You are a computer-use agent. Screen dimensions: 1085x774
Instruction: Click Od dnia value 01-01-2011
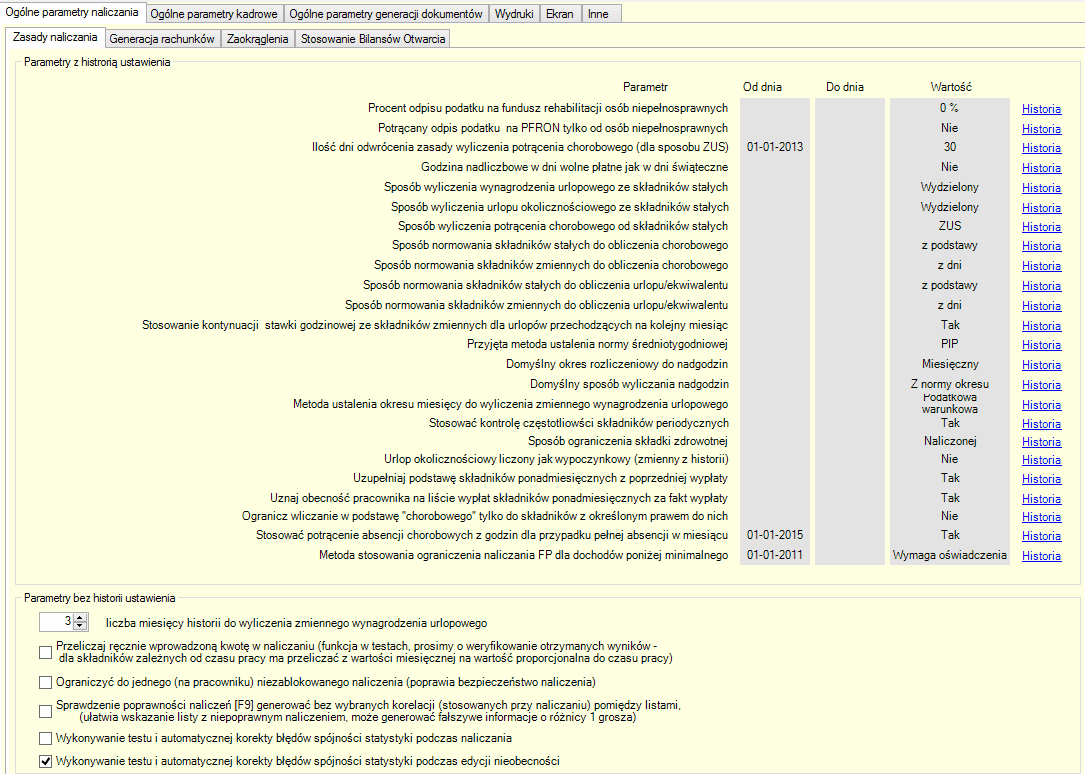(x=775, y=555)
